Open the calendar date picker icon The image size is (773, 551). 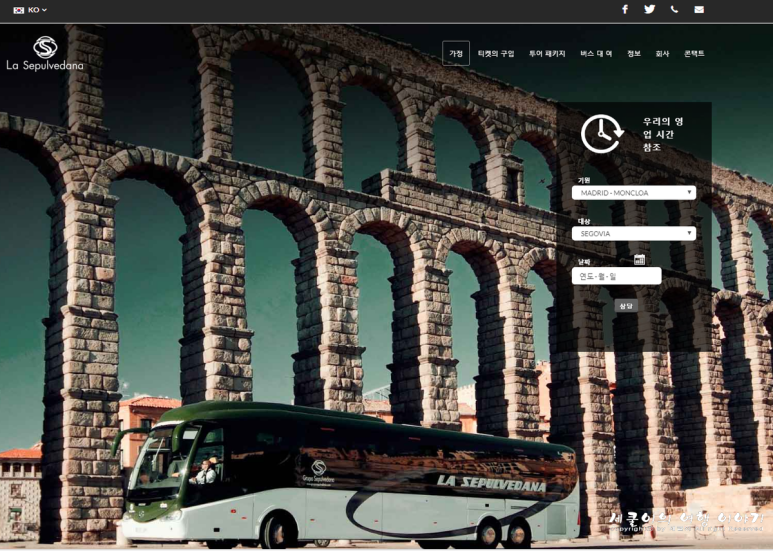pos(639,259)
